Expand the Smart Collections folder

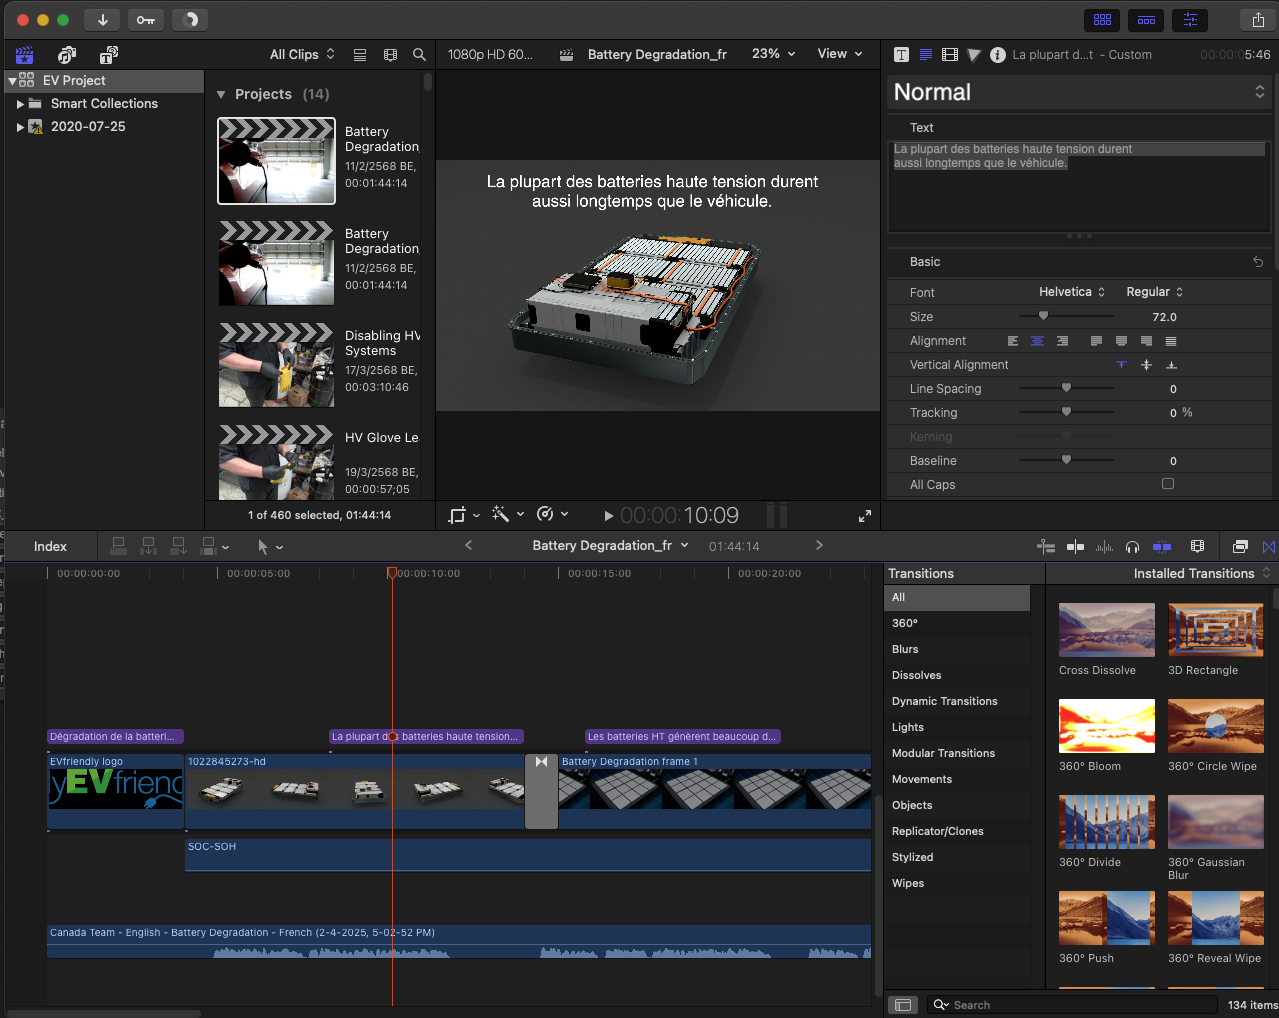point(20,104)
